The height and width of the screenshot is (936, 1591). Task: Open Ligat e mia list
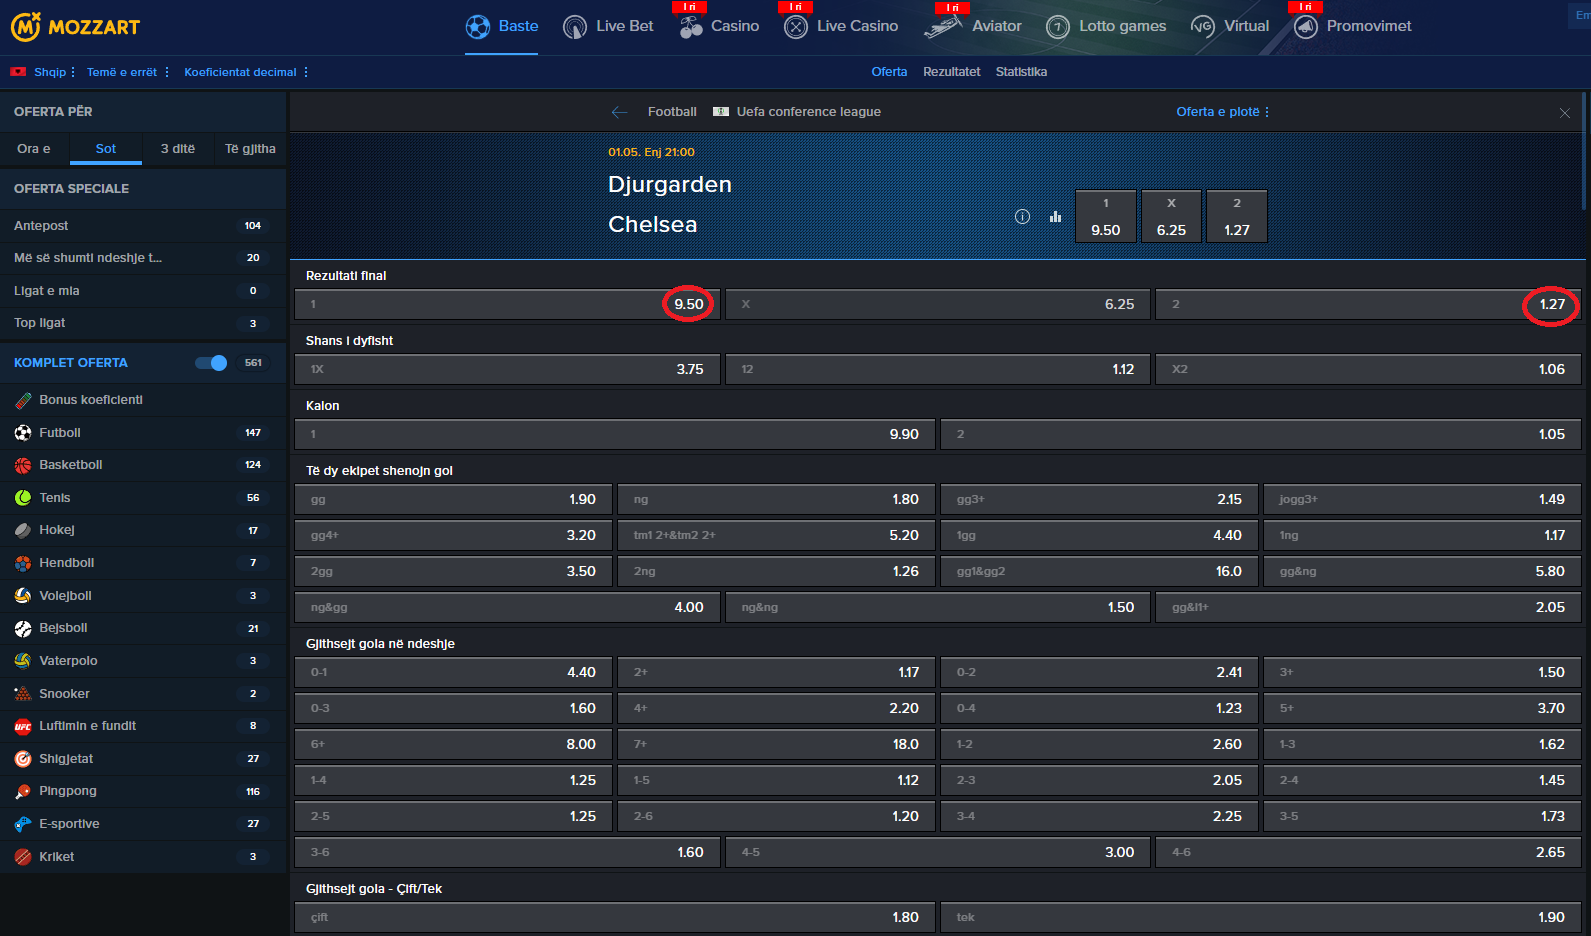coord(143,291)
